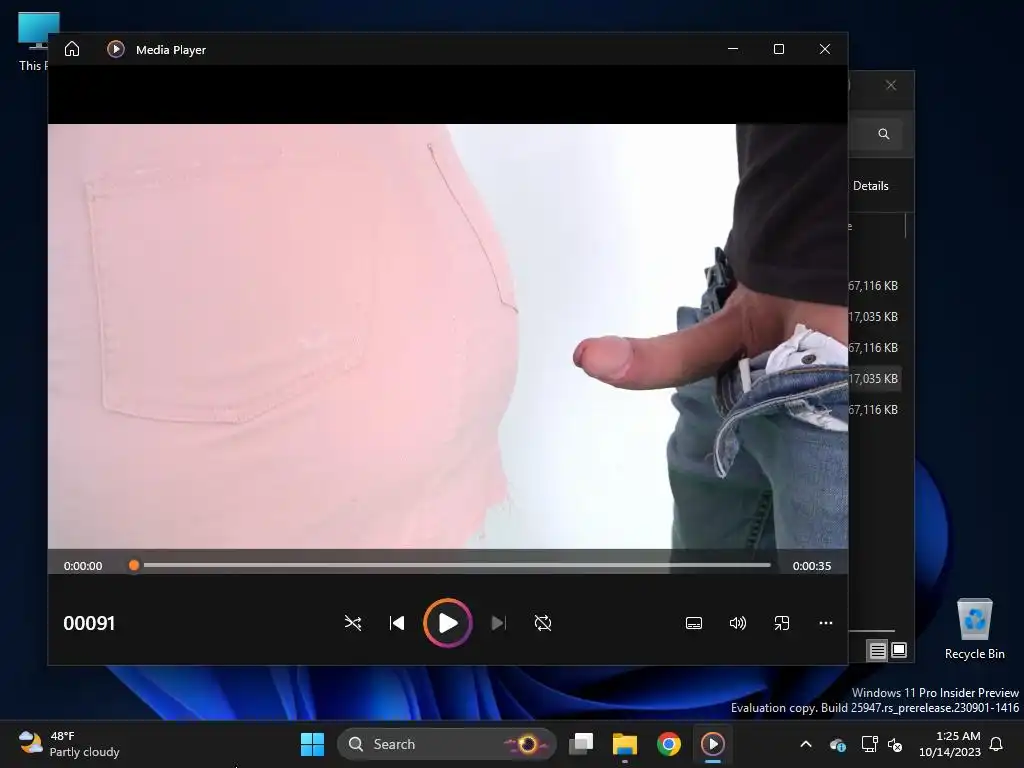Maximize the Media Player window
This screenshot has height=768, width=1024.
778,49
